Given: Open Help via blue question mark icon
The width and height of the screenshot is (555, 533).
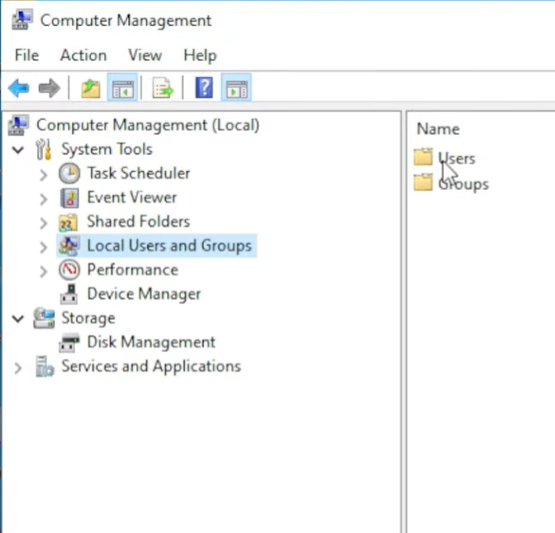Looking at the screenshot, I should coord(204,88).
